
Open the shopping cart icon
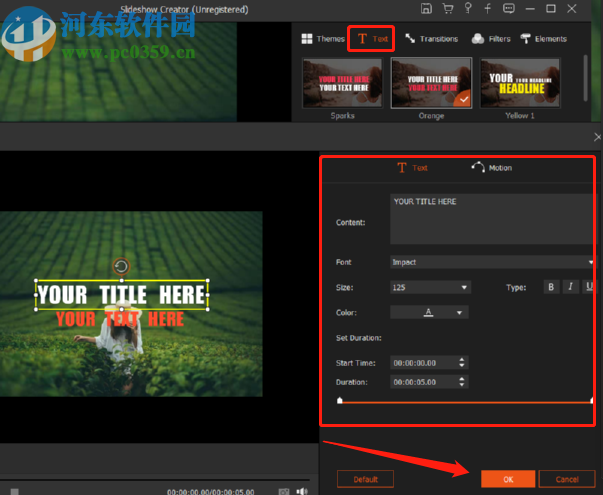point(448,8)
